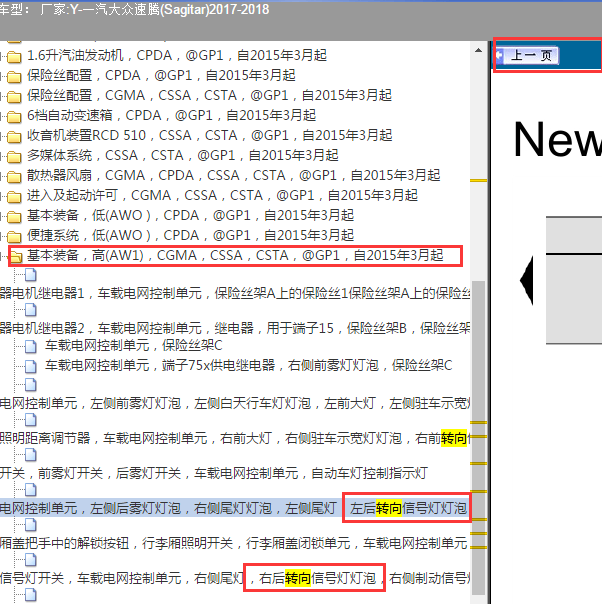Select tree row 6档自动变速箱，CPDA
Viewport: 602px width, 604px height.
171,116
